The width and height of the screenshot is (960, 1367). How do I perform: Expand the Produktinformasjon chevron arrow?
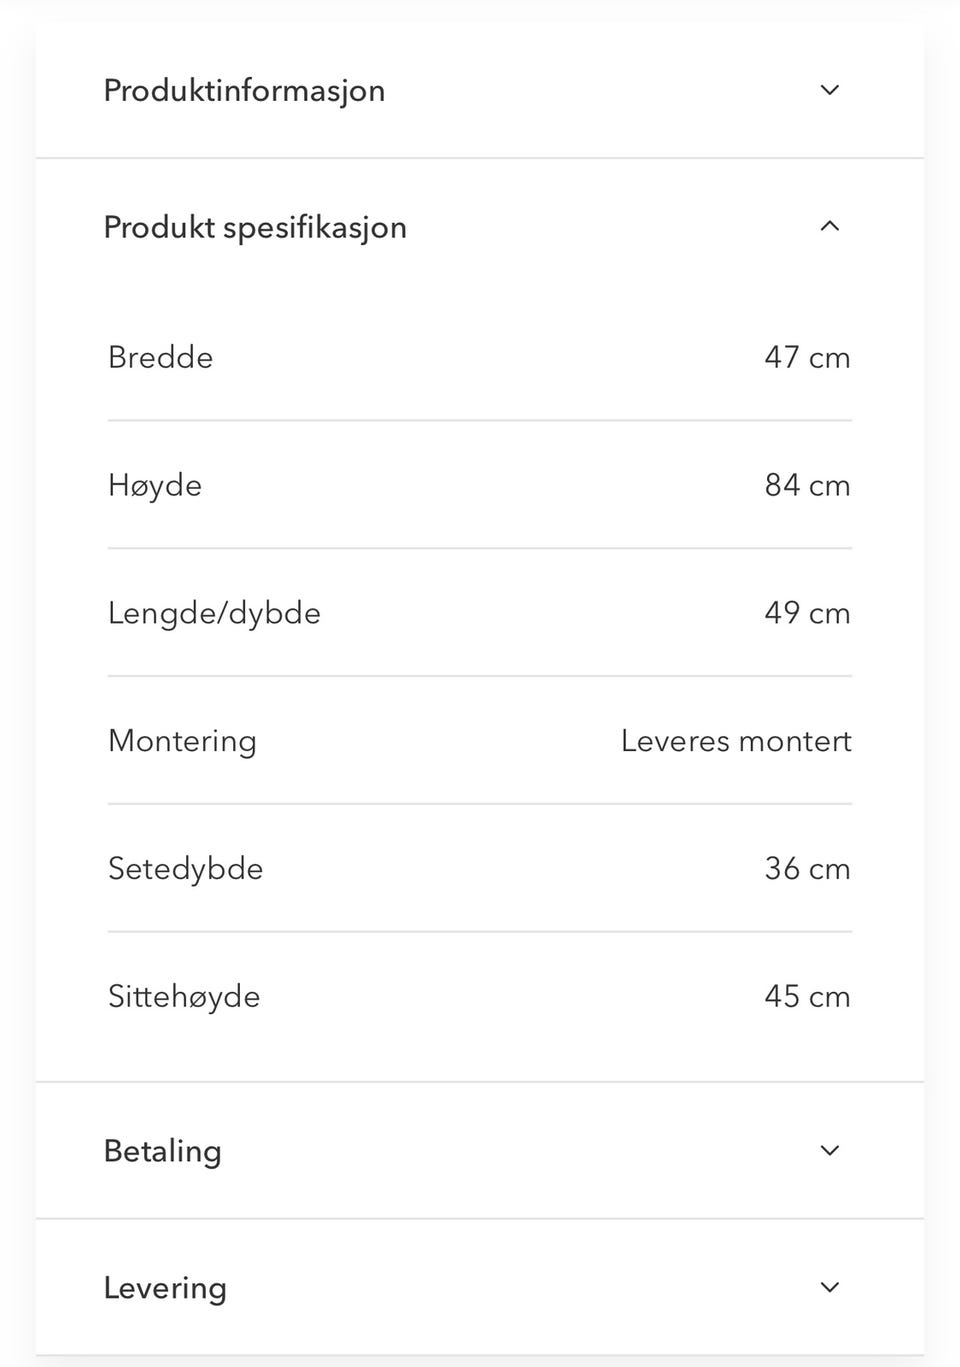(829, 90)
